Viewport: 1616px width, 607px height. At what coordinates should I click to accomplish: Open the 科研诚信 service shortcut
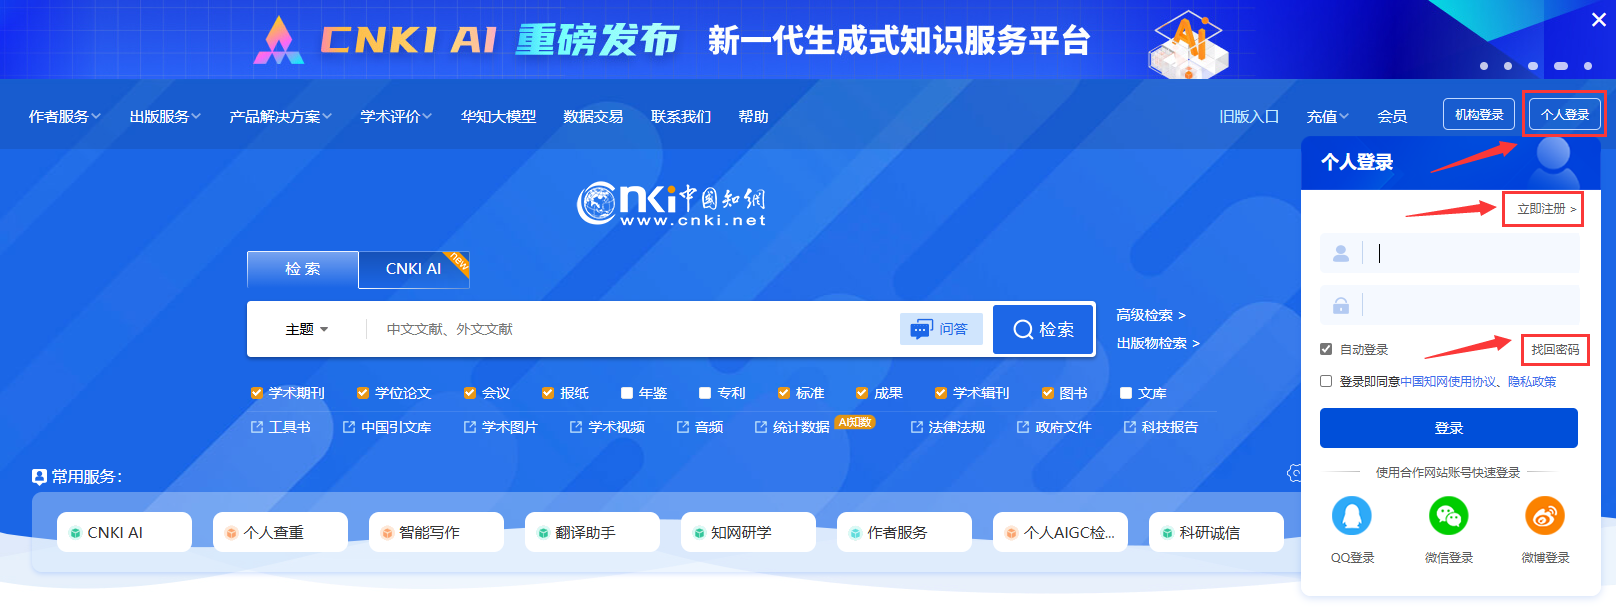coord(1216,532)
